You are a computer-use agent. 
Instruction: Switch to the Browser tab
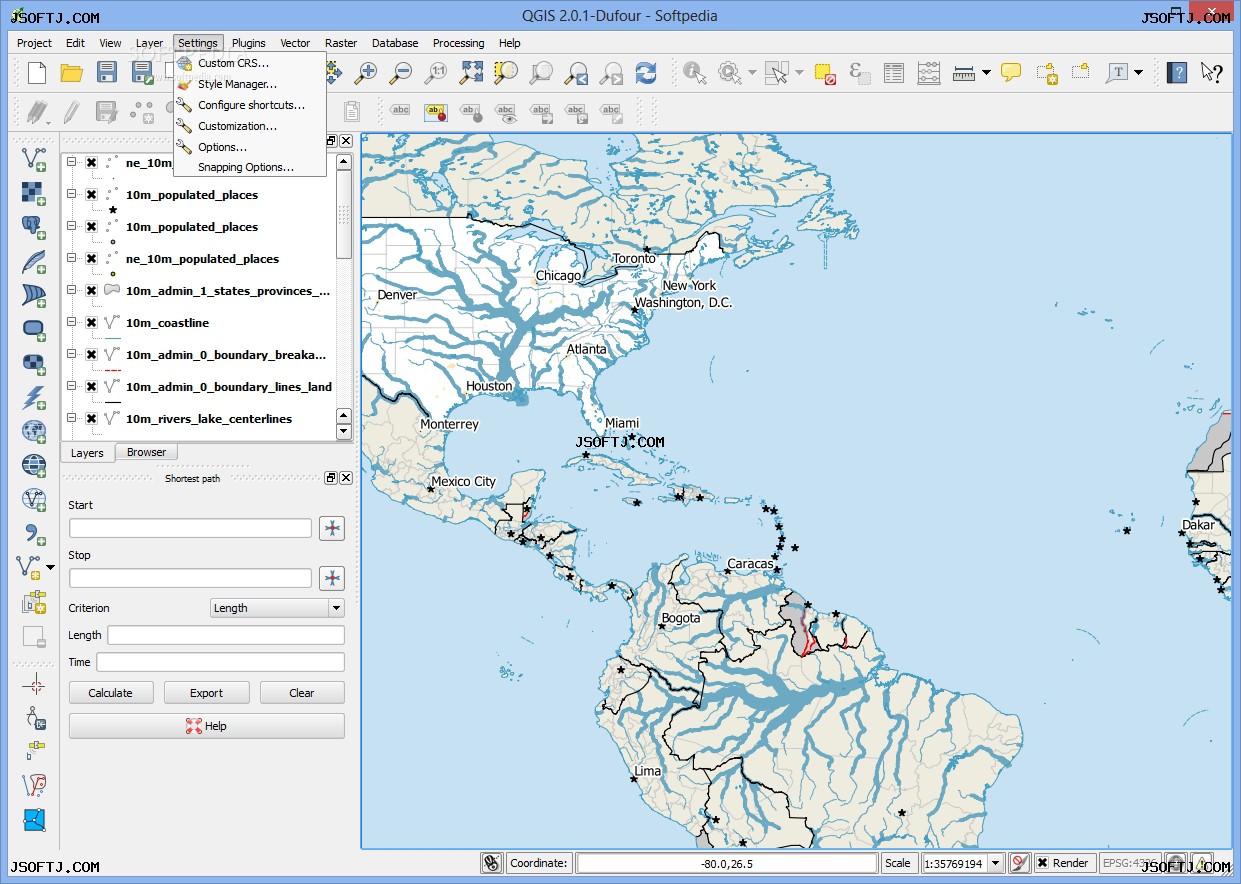tap(146, 452)
